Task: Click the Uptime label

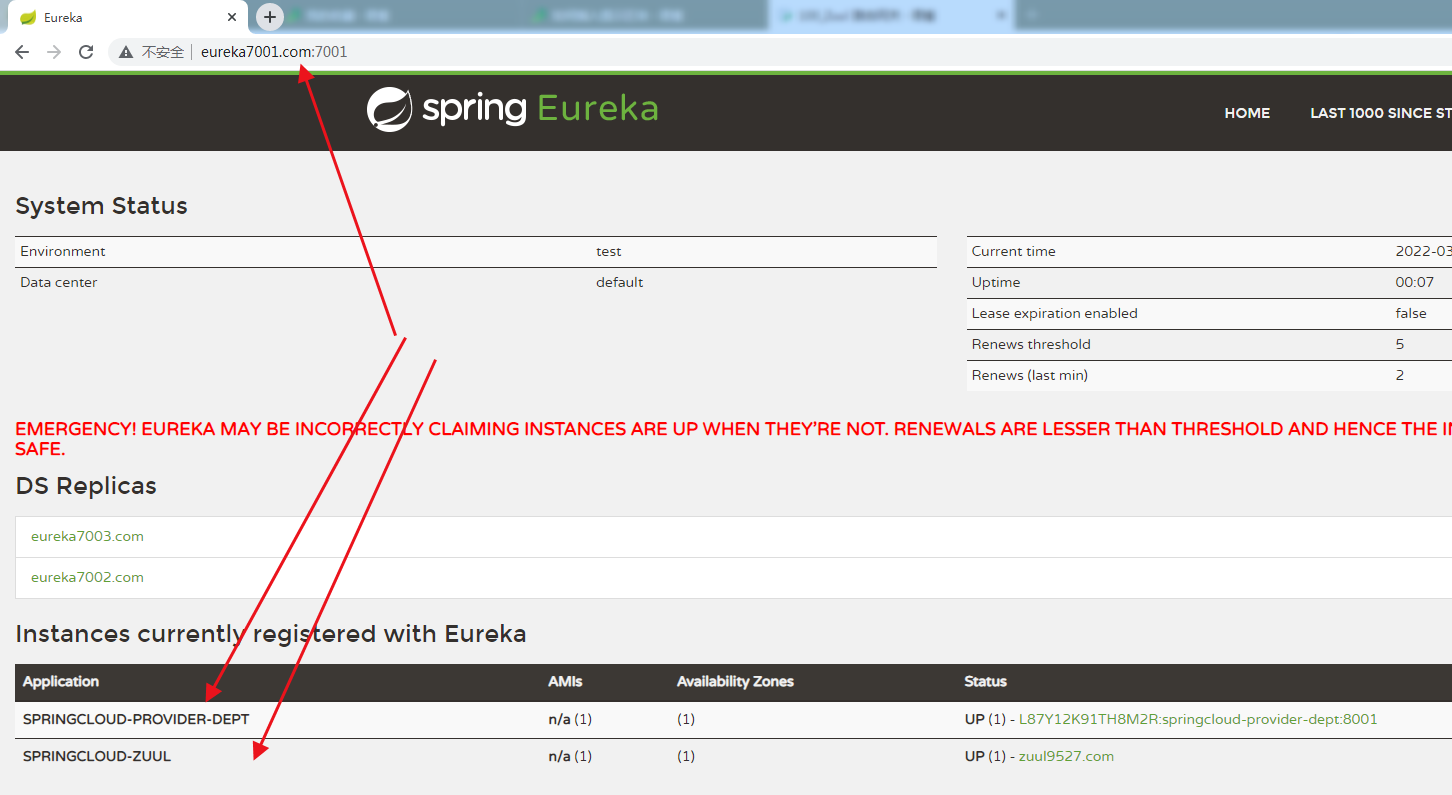Action: [x=996, y=282]
